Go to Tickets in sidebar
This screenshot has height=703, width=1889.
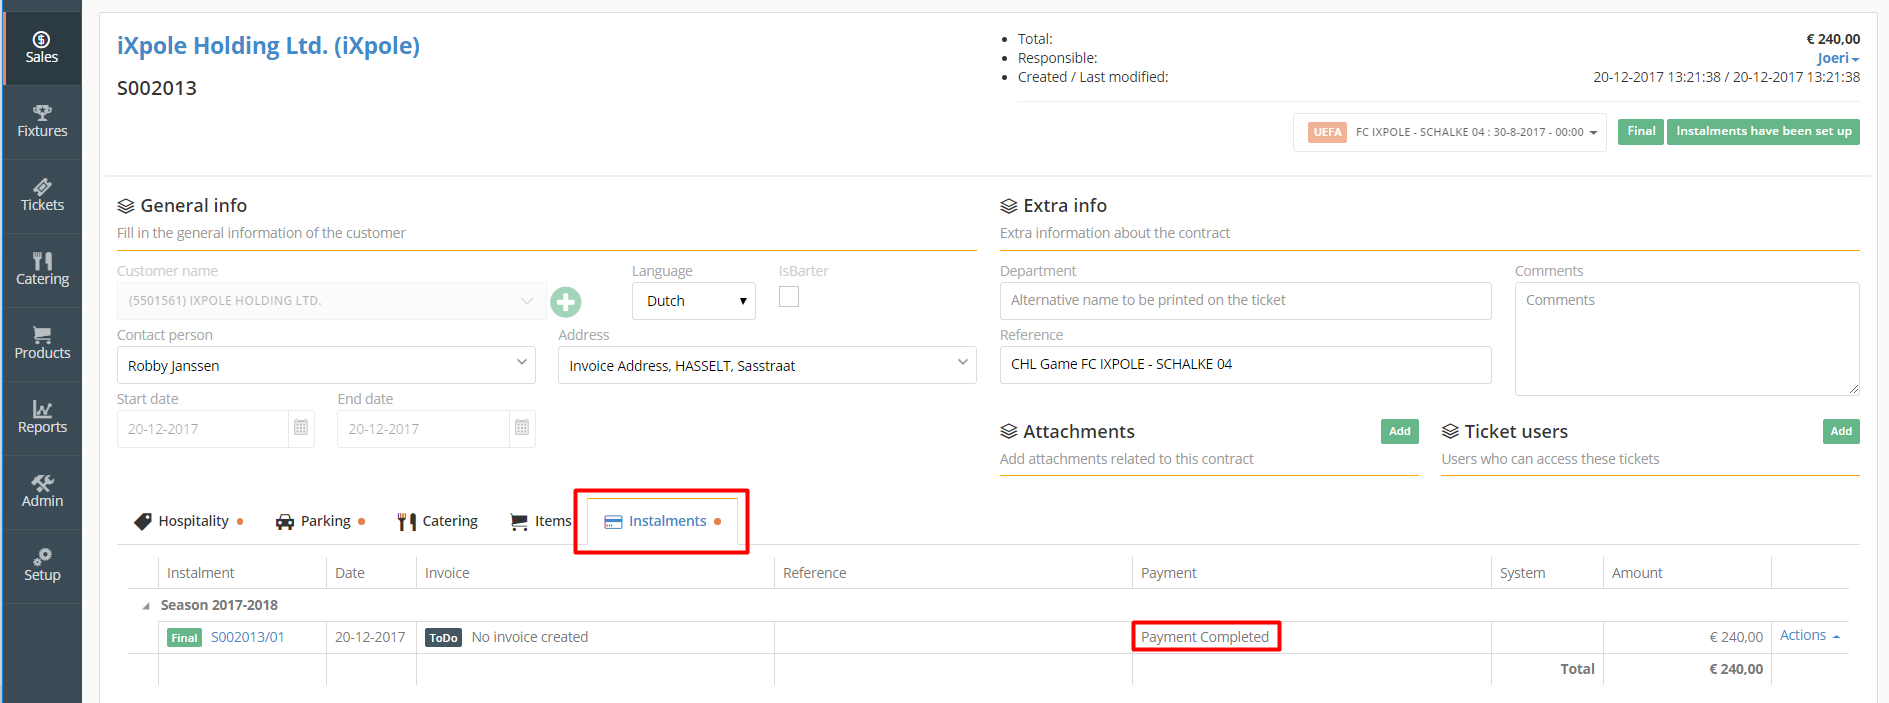click(42, 196)
